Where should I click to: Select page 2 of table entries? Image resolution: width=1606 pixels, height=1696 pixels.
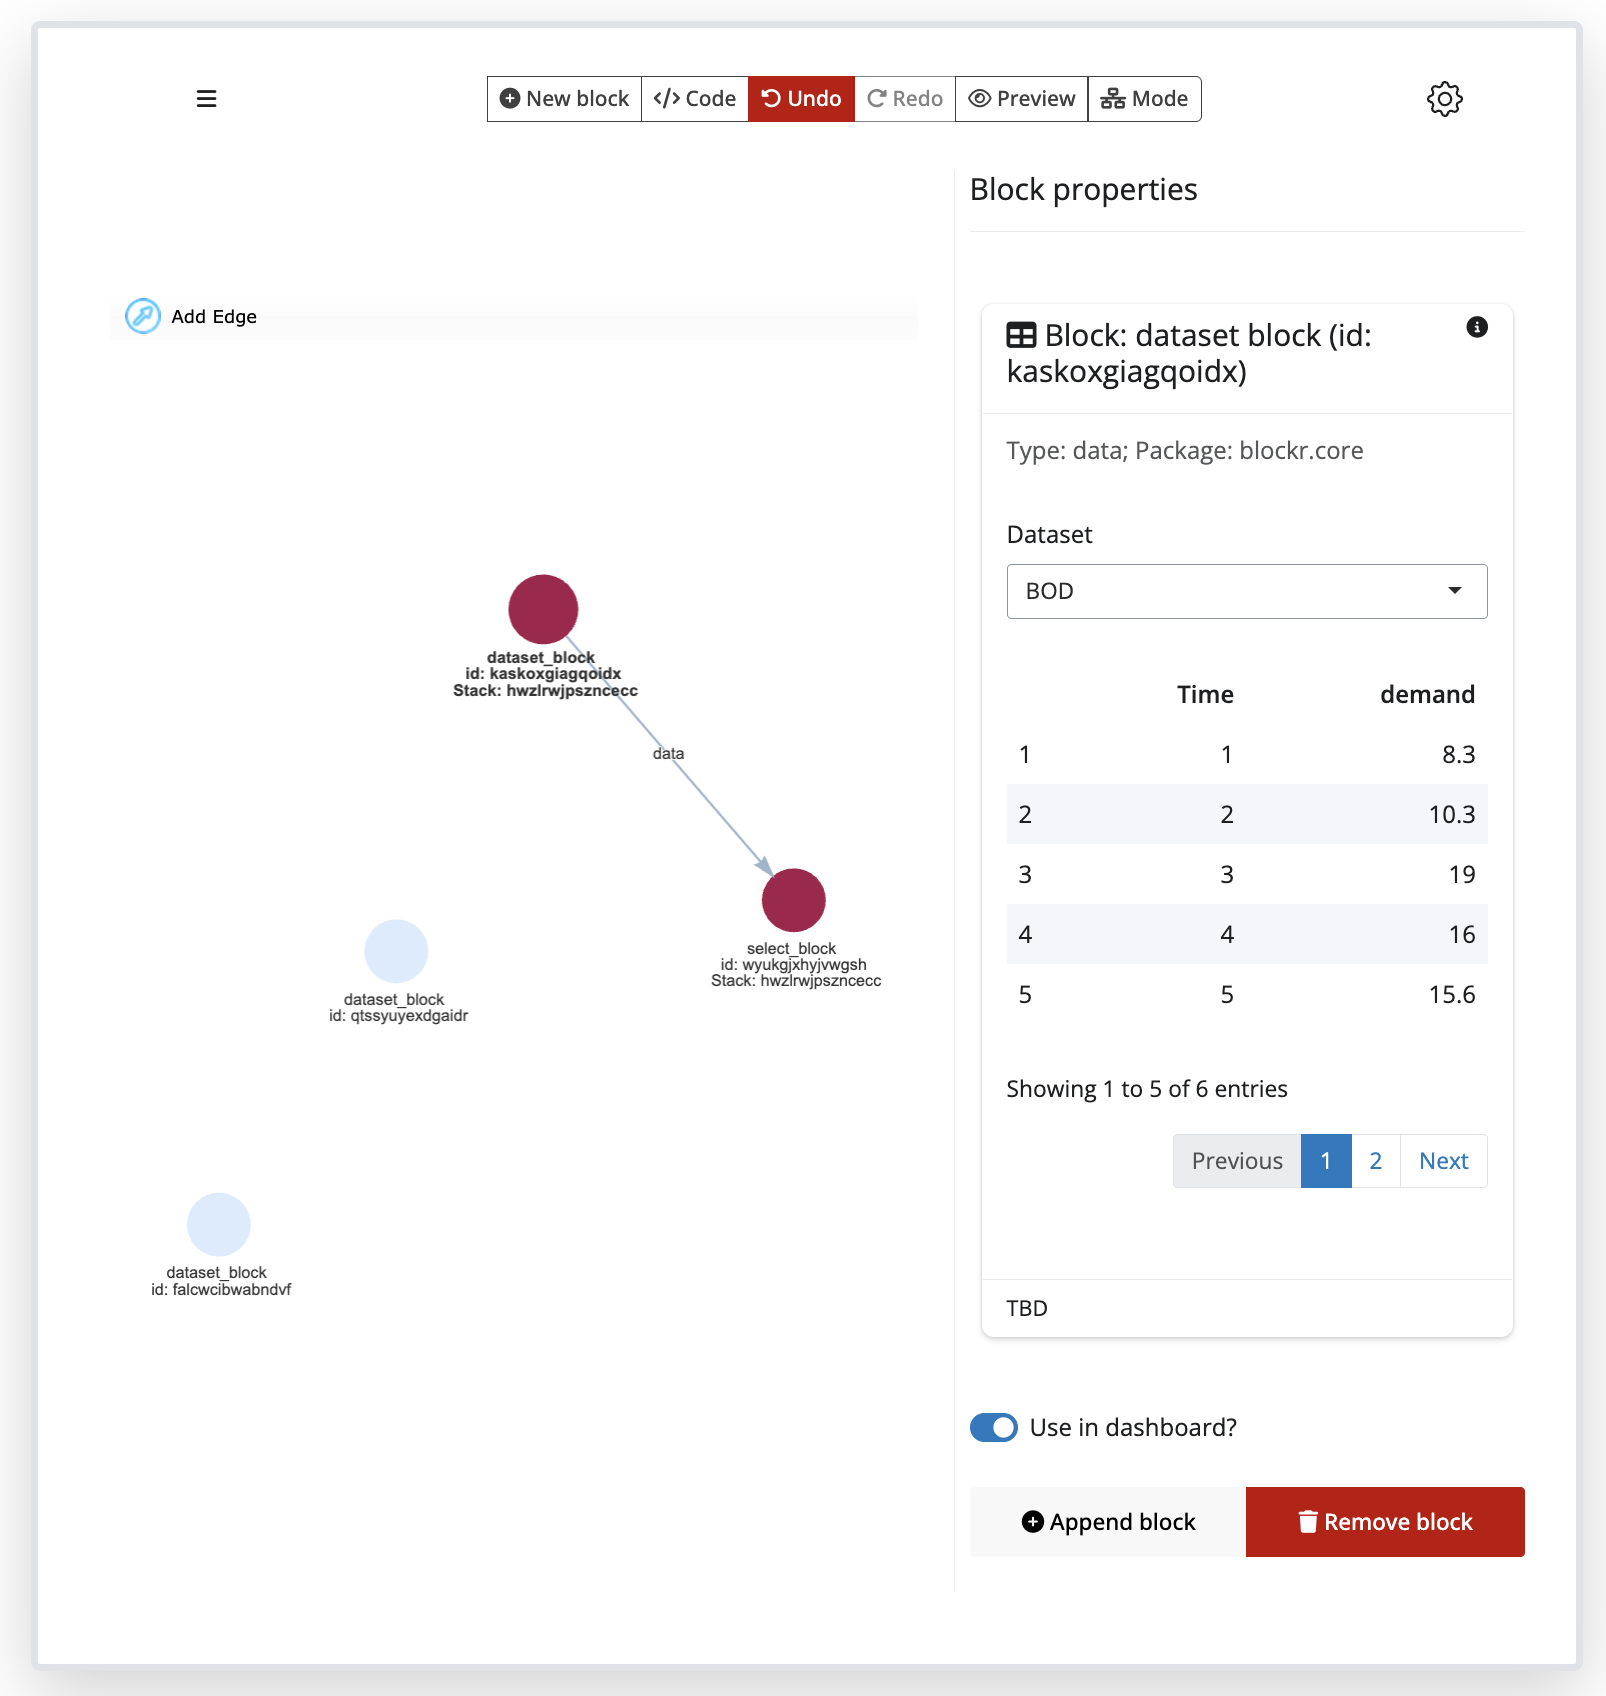click(1375, 1160)
